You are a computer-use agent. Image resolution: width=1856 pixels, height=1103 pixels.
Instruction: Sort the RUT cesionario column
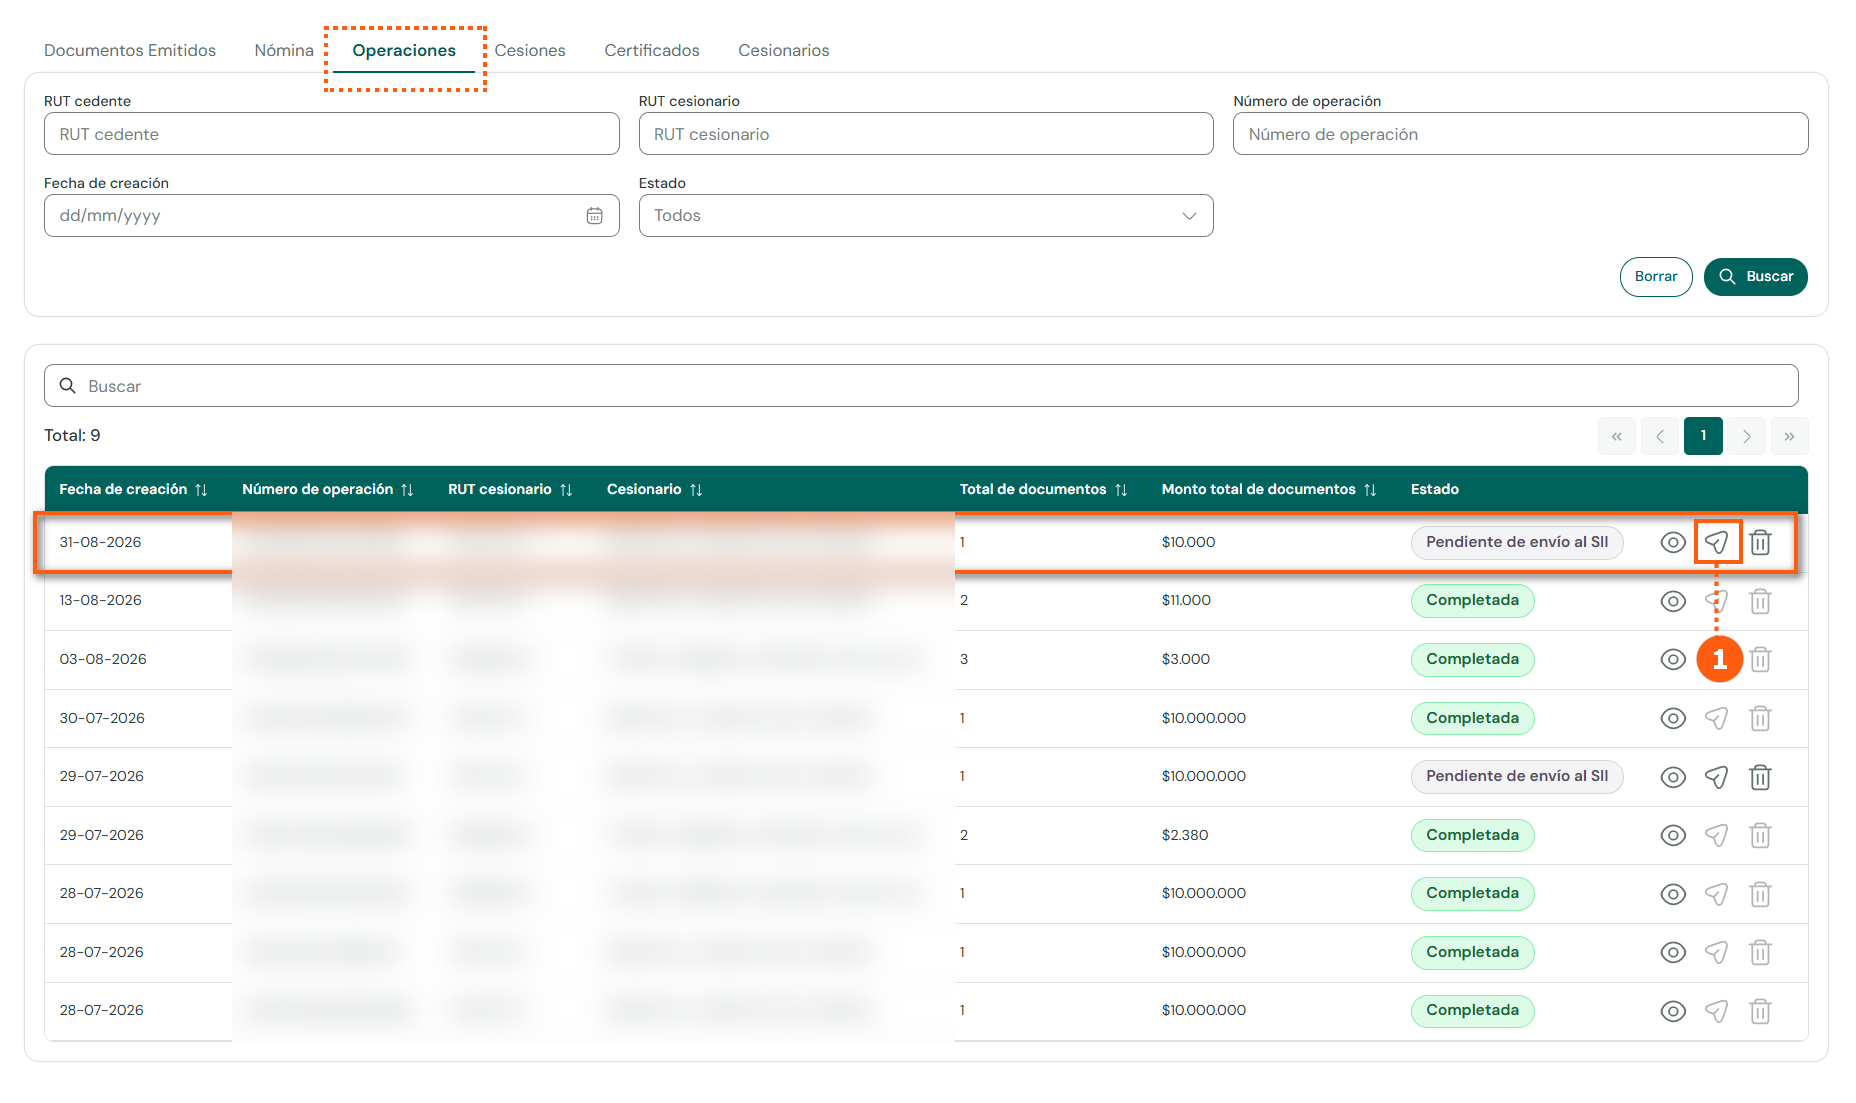coord(566,490)
